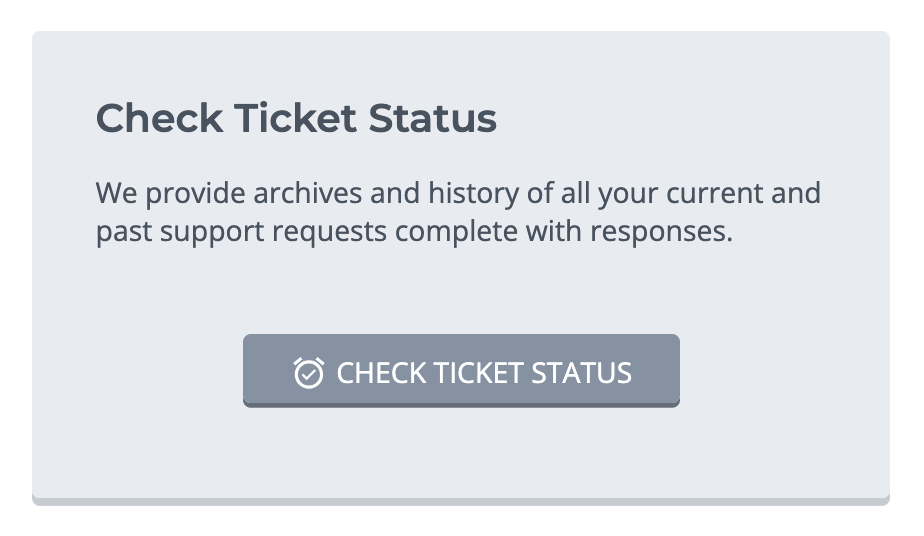The height and width of the screenshot is (536, 924).
Task: Click "TICKET" on the button label
Action: pyautogui.click(x=475, y=373)
